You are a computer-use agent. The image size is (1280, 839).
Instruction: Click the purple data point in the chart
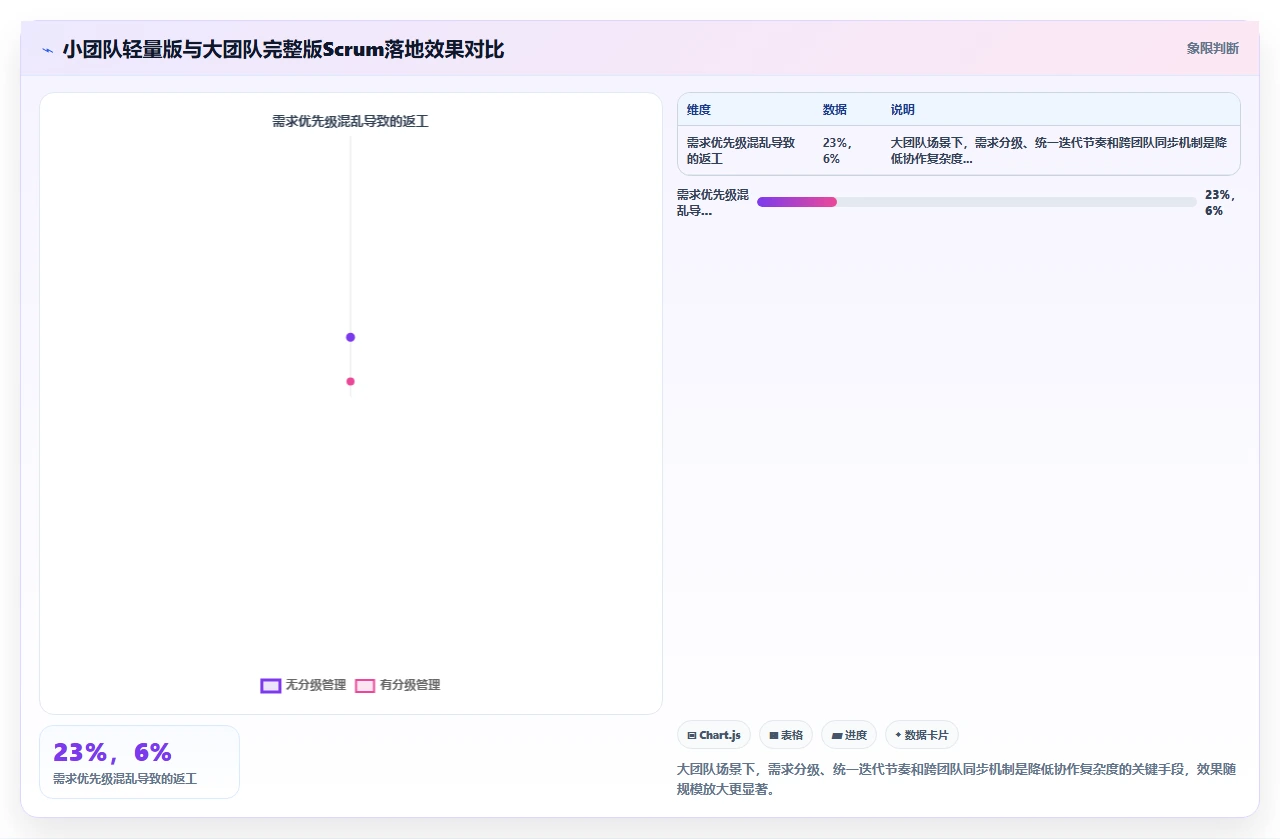point(350,337)
